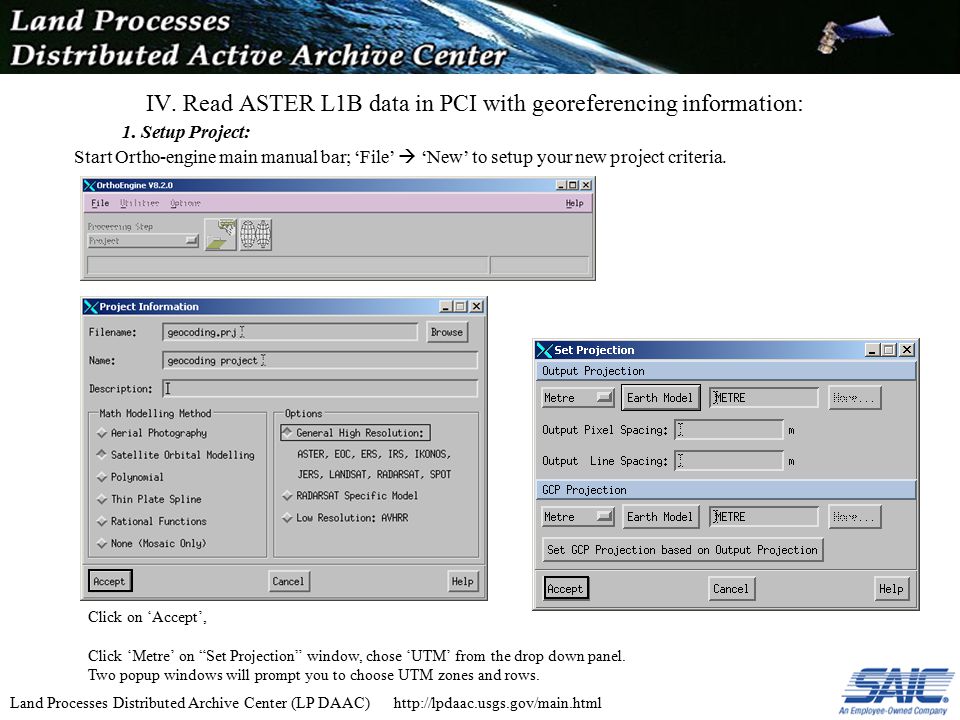
Task: Close the Set Projection window
Action: (x=907, y=350)
